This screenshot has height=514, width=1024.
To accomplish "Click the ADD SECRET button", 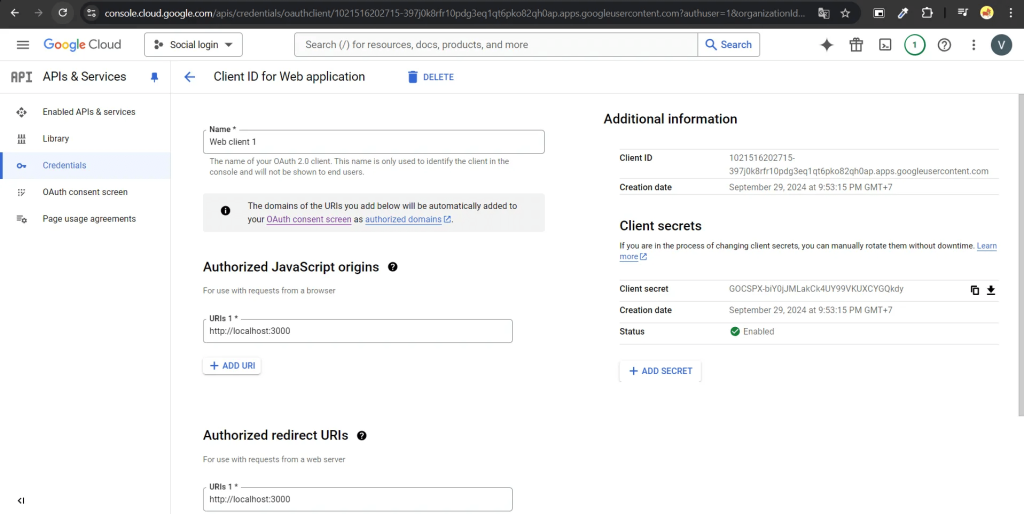I will tap(660, 371).
